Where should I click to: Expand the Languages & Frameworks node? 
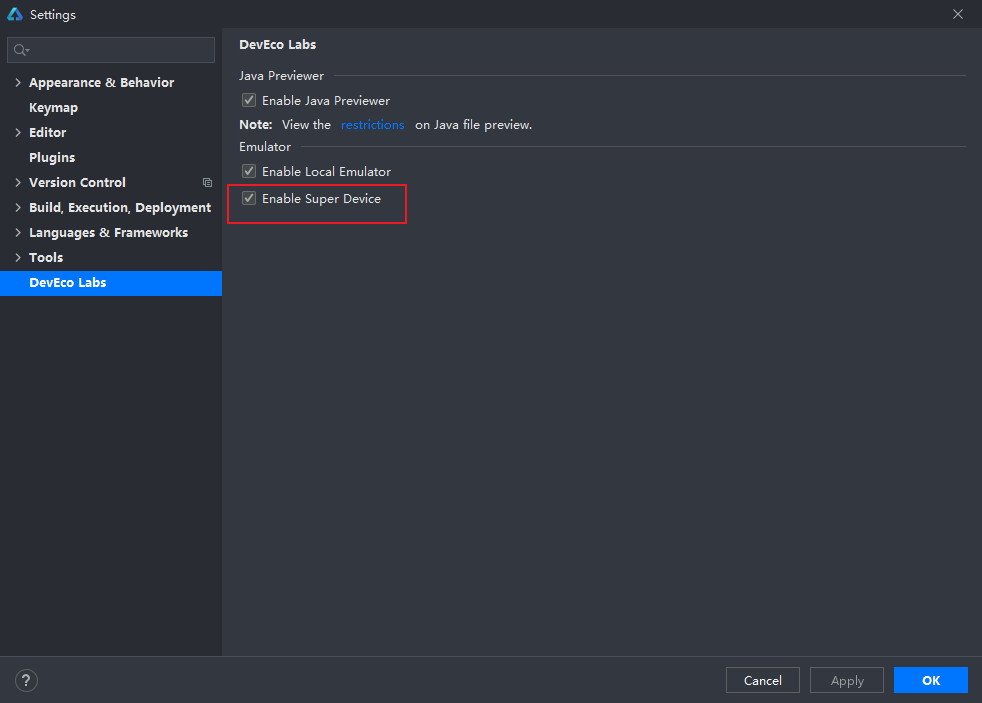[x=18, y=233]
